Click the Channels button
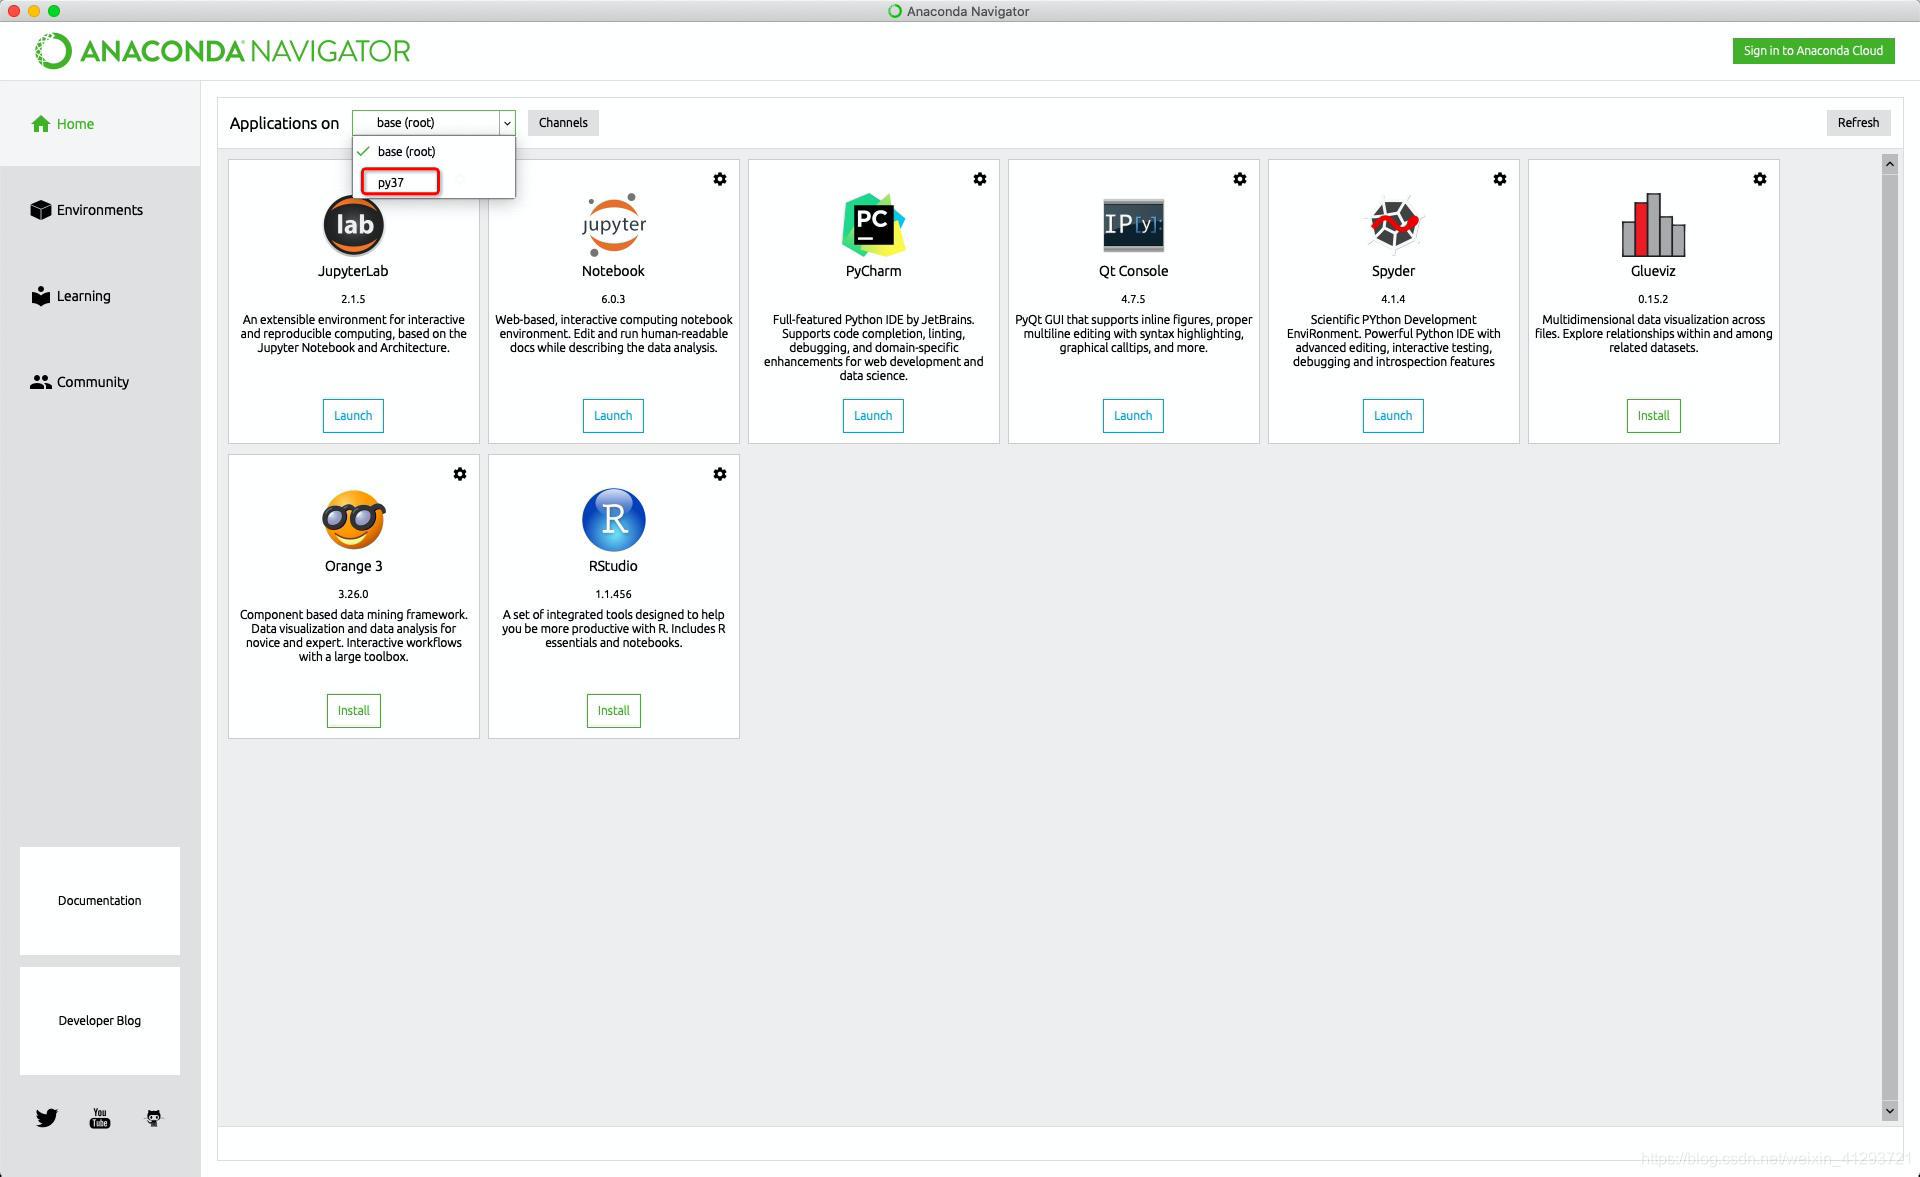 (563, 123)
